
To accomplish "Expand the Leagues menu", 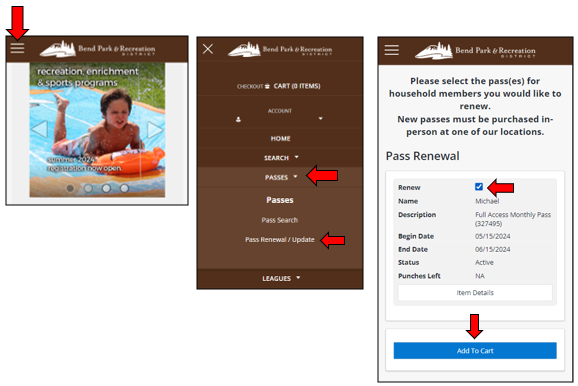I will point(281,278).
